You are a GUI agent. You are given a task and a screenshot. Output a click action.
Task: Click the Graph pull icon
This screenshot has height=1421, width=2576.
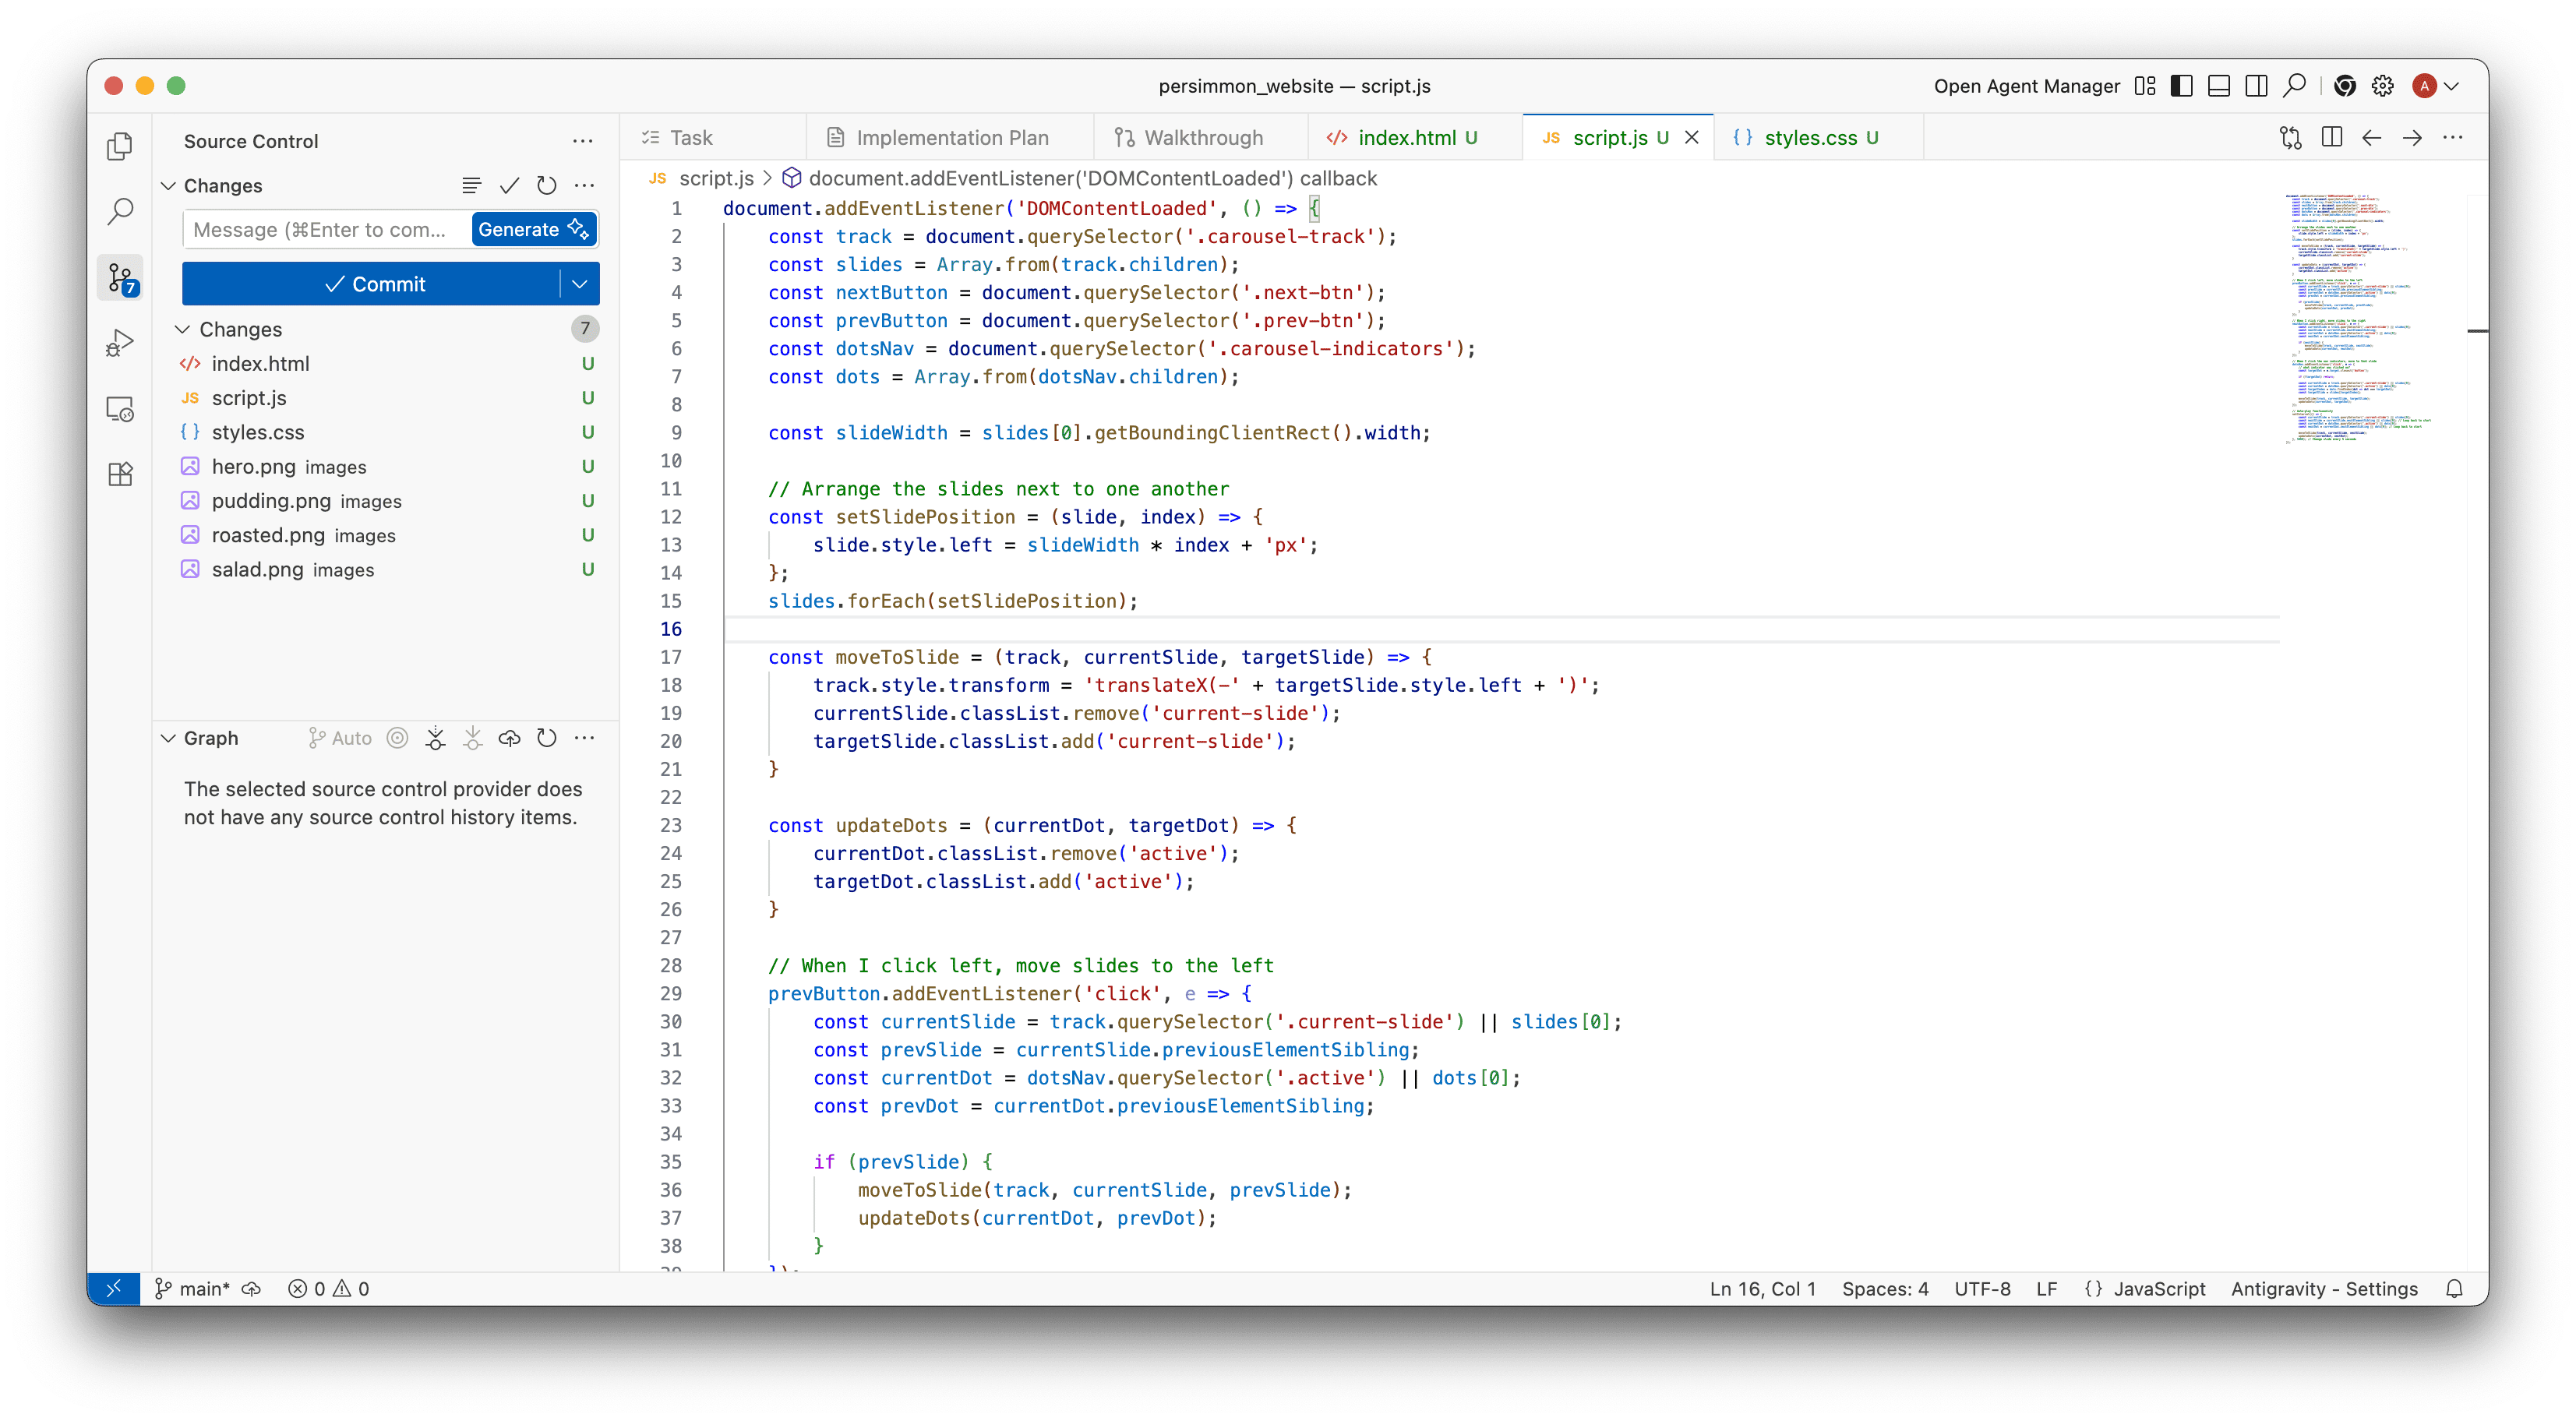(472, 738)
